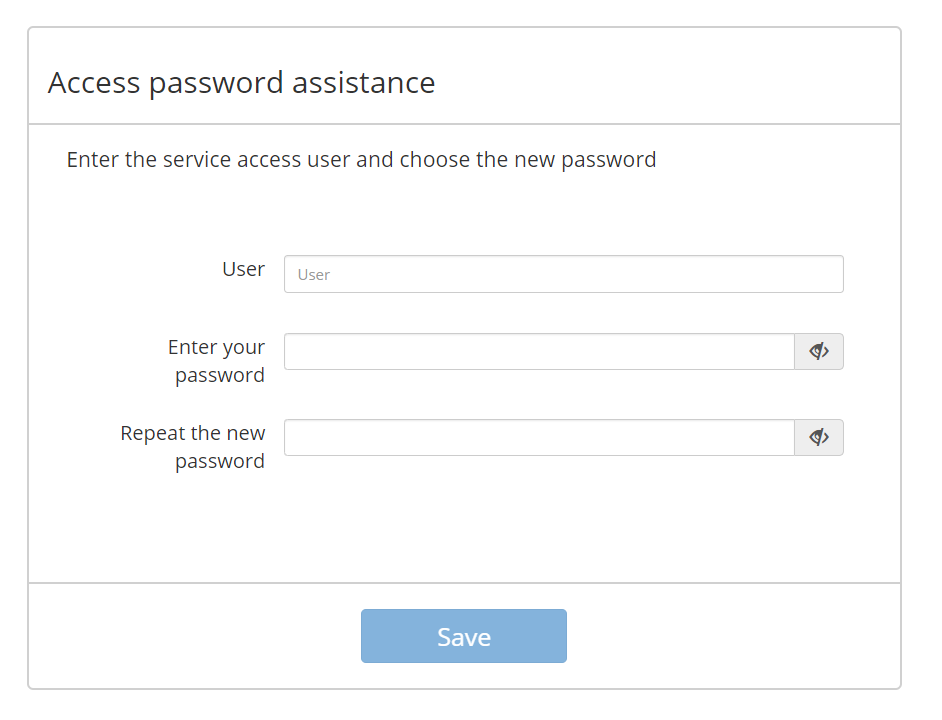Activate the service access user textbox
Screen dimensions: 942x720
(564, 274)
